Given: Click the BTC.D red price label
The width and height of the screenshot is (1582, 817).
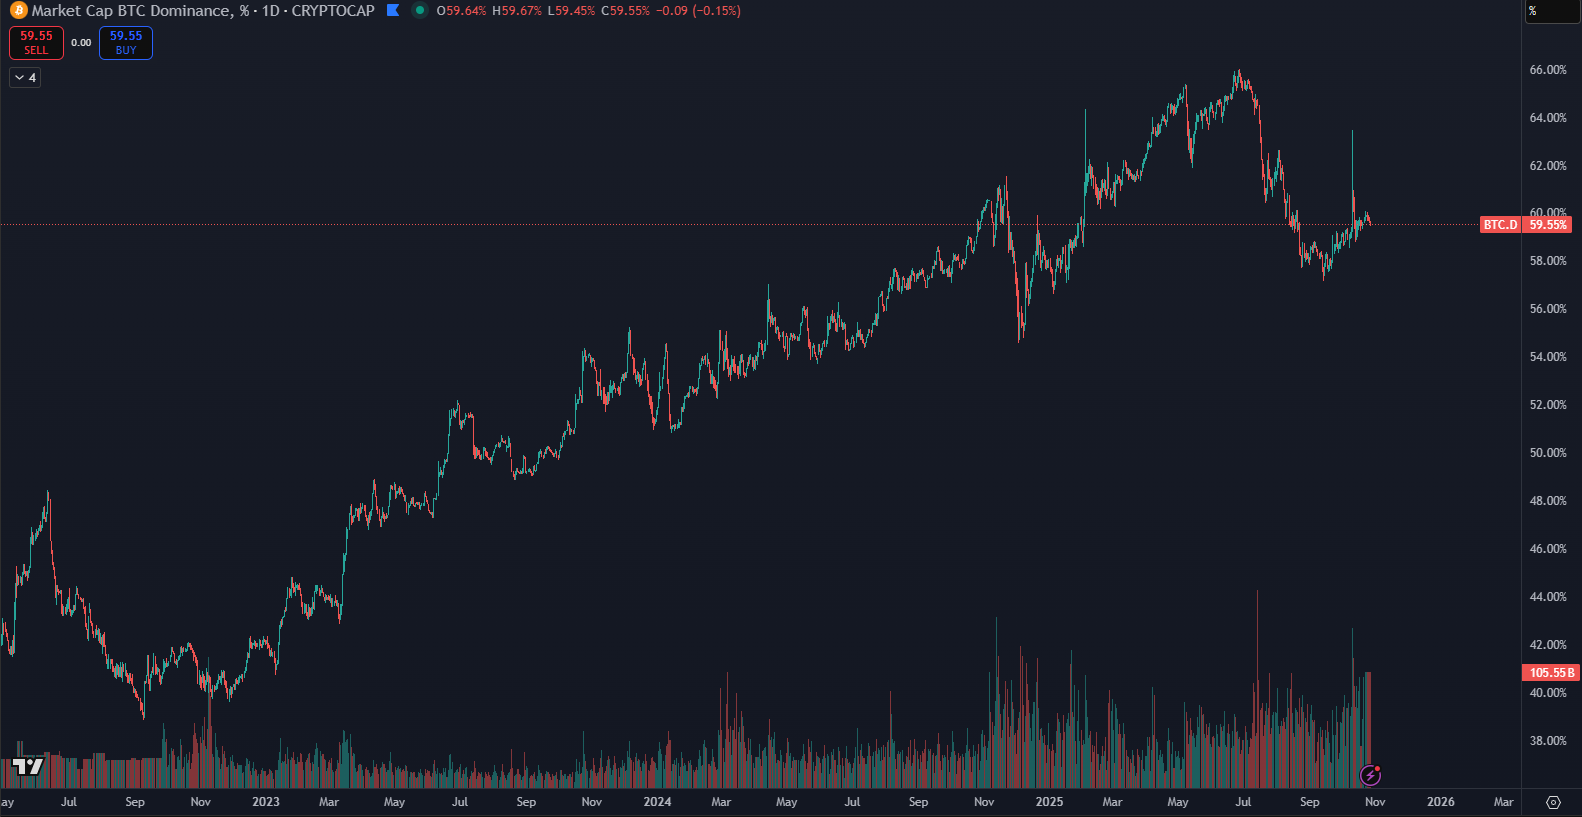Looking at the screenshot, I should [x=1499, y=225].
